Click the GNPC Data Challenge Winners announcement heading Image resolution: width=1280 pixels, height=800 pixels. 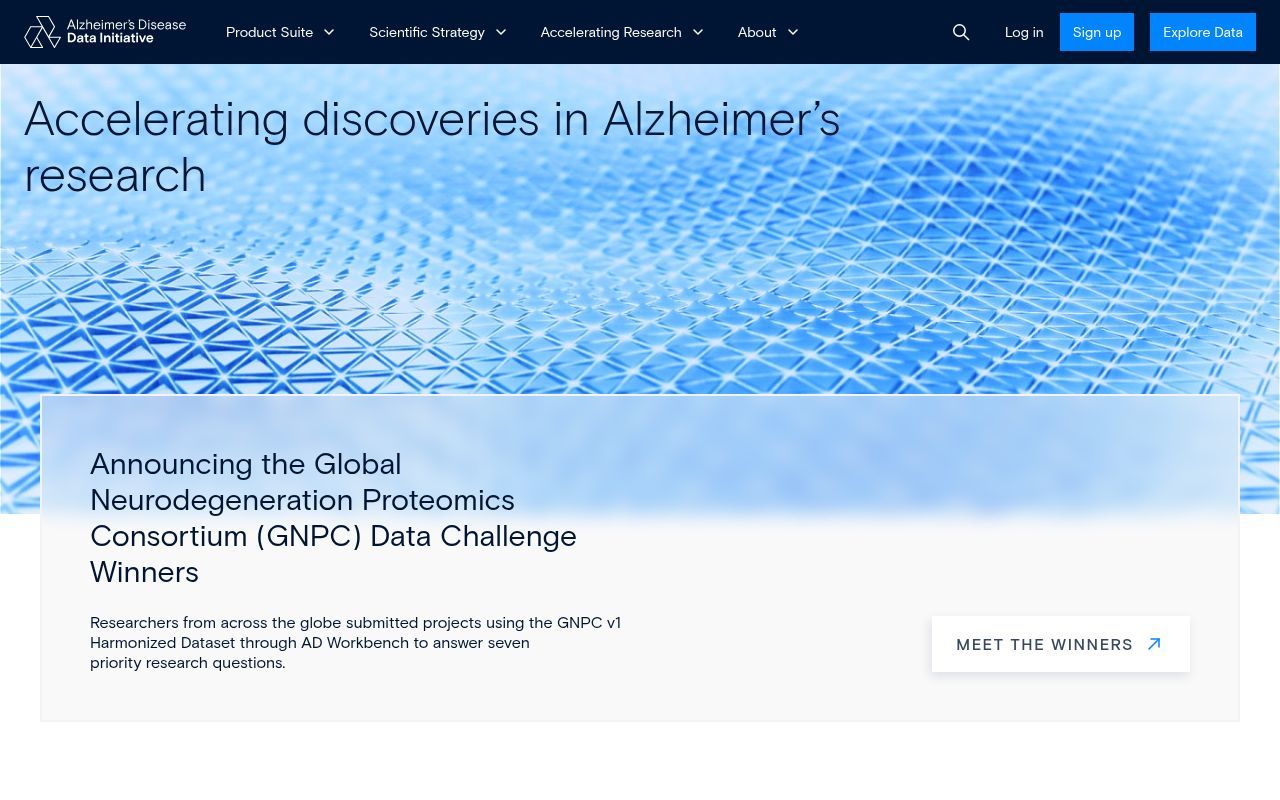coord(334,518)
